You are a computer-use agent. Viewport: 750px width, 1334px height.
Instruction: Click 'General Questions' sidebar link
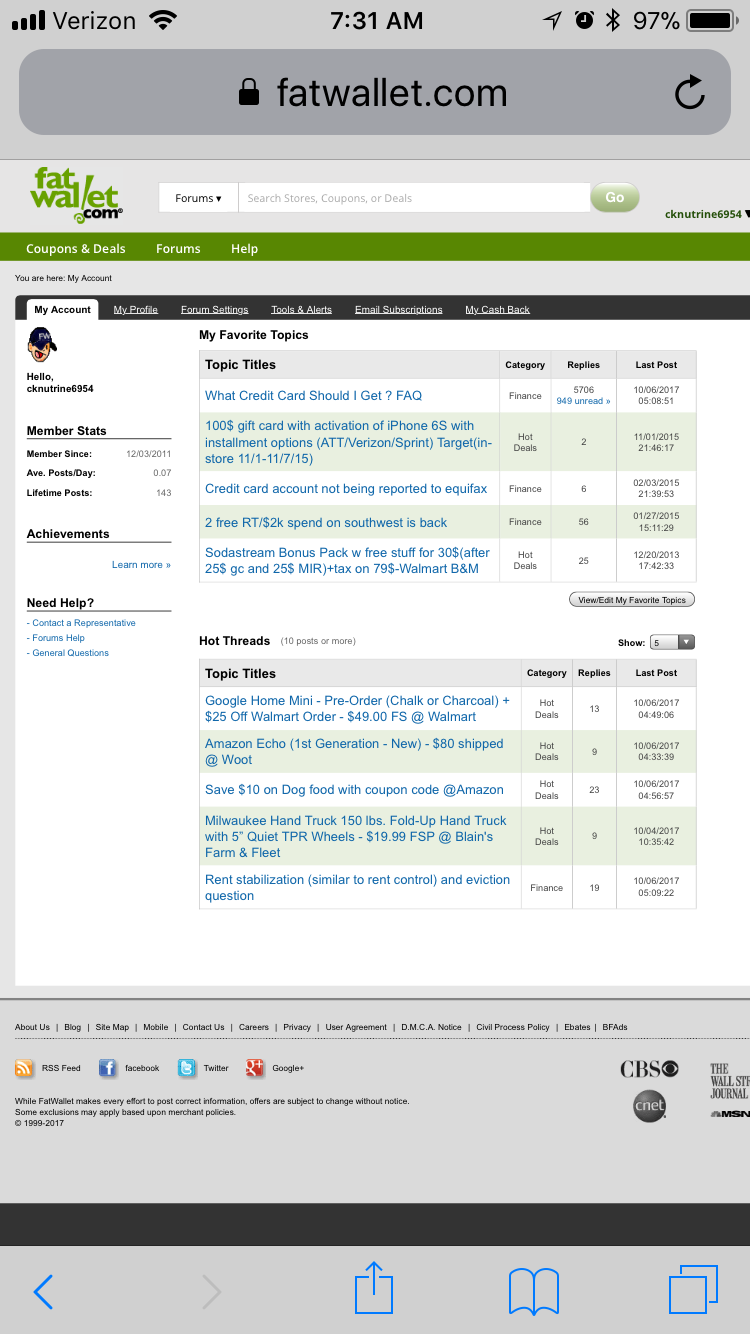[x=70, y=653]
